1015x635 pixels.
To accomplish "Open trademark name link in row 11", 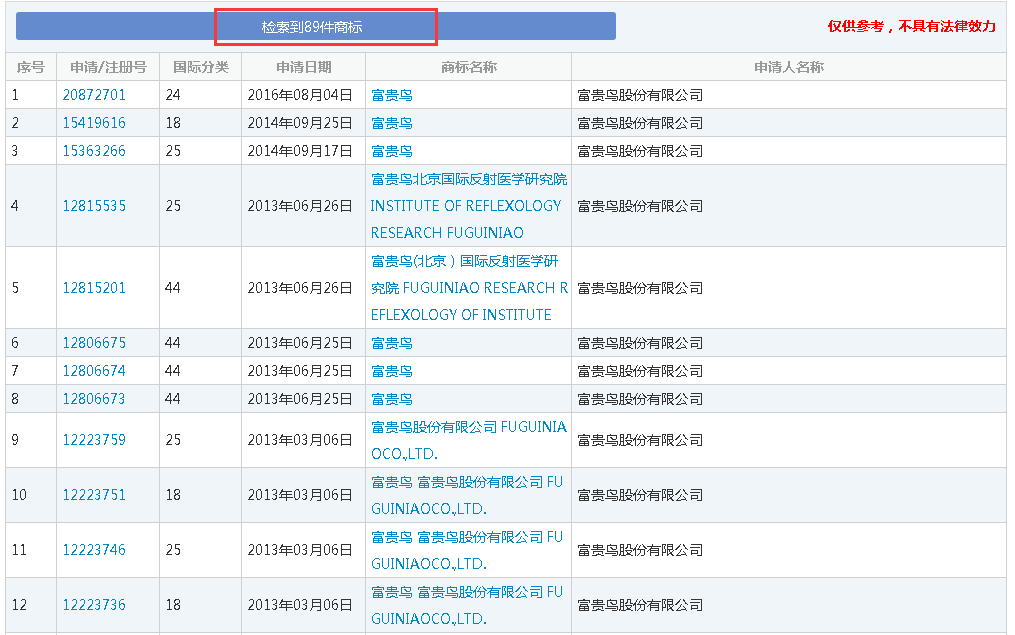I will 467,550.
